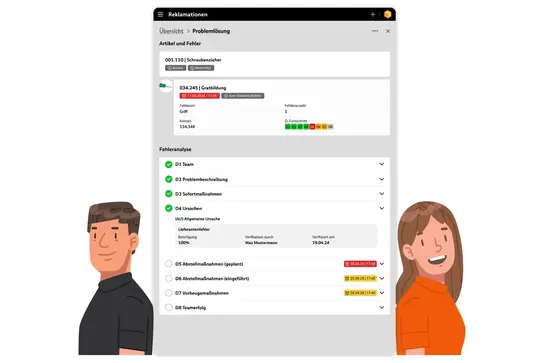The image size is (544, 363).
Task: Expand D7 Vorbeugemaßnahmen chevron
Action: point(382,293)
